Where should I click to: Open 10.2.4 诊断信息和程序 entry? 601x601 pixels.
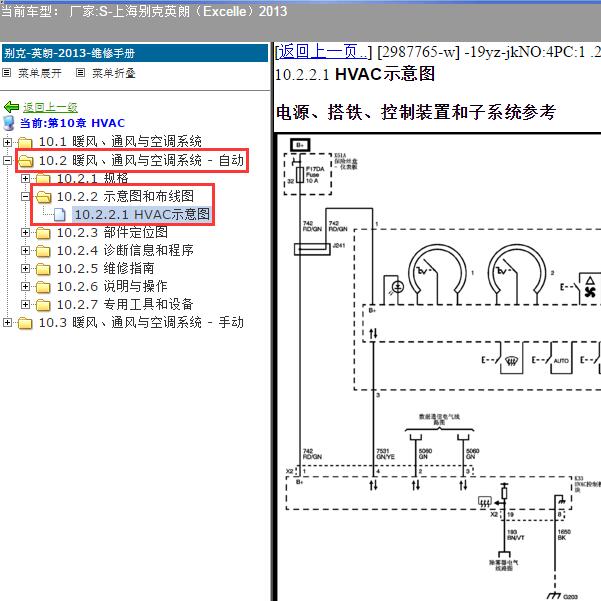tap(125, 250)
